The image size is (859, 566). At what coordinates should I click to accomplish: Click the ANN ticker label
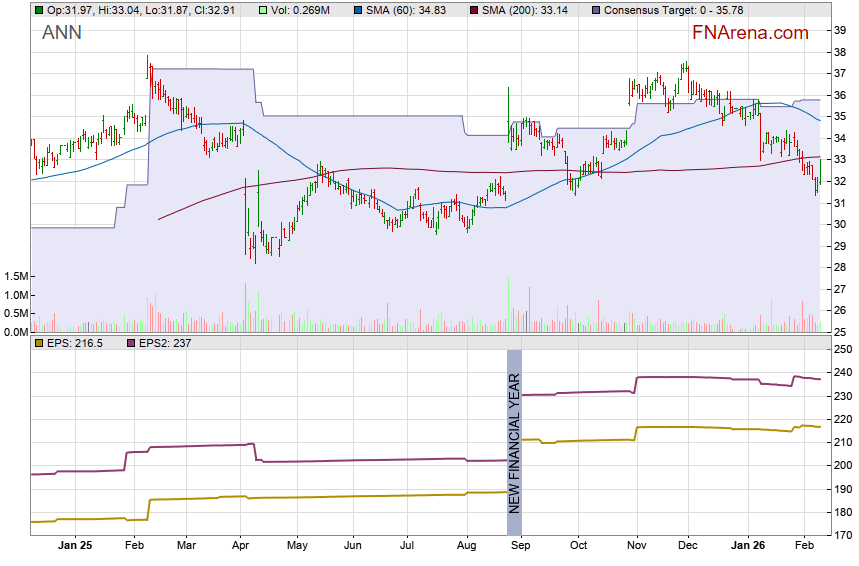pyautogui.click(x=62, y=33)
